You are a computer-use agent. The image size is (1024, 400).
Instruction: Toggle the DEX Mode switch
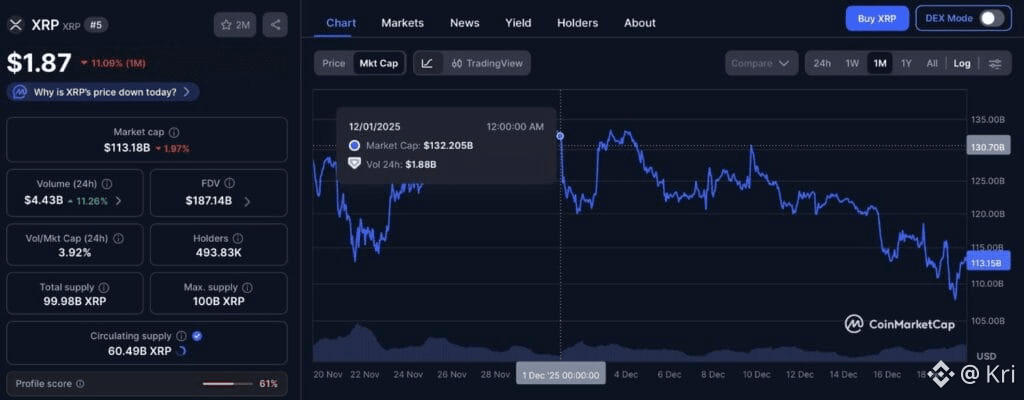(x=991, y=19)
